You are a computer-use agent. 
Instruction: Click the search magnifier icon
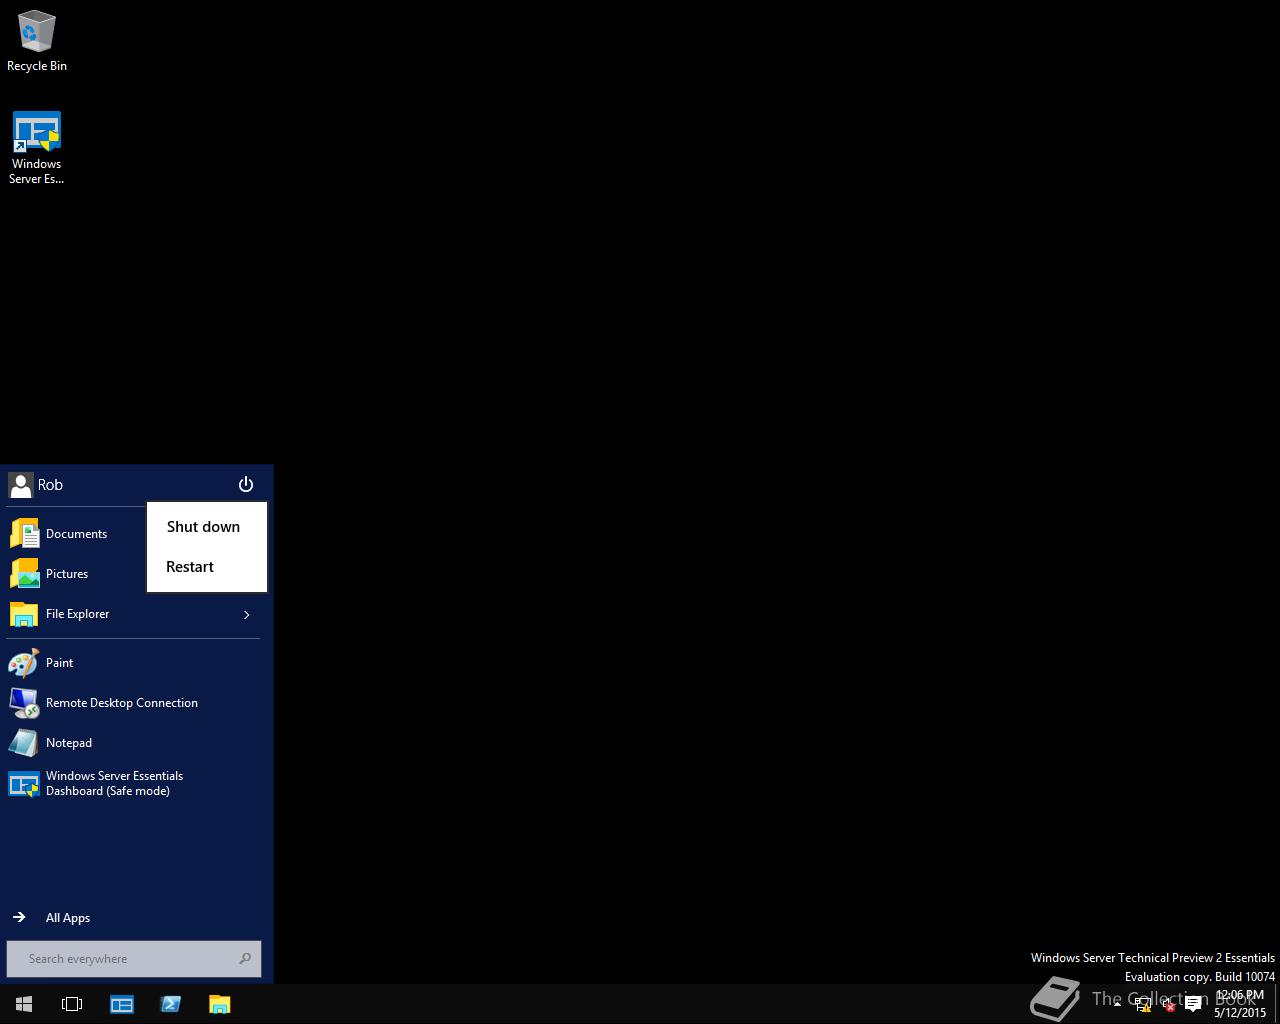245,959
